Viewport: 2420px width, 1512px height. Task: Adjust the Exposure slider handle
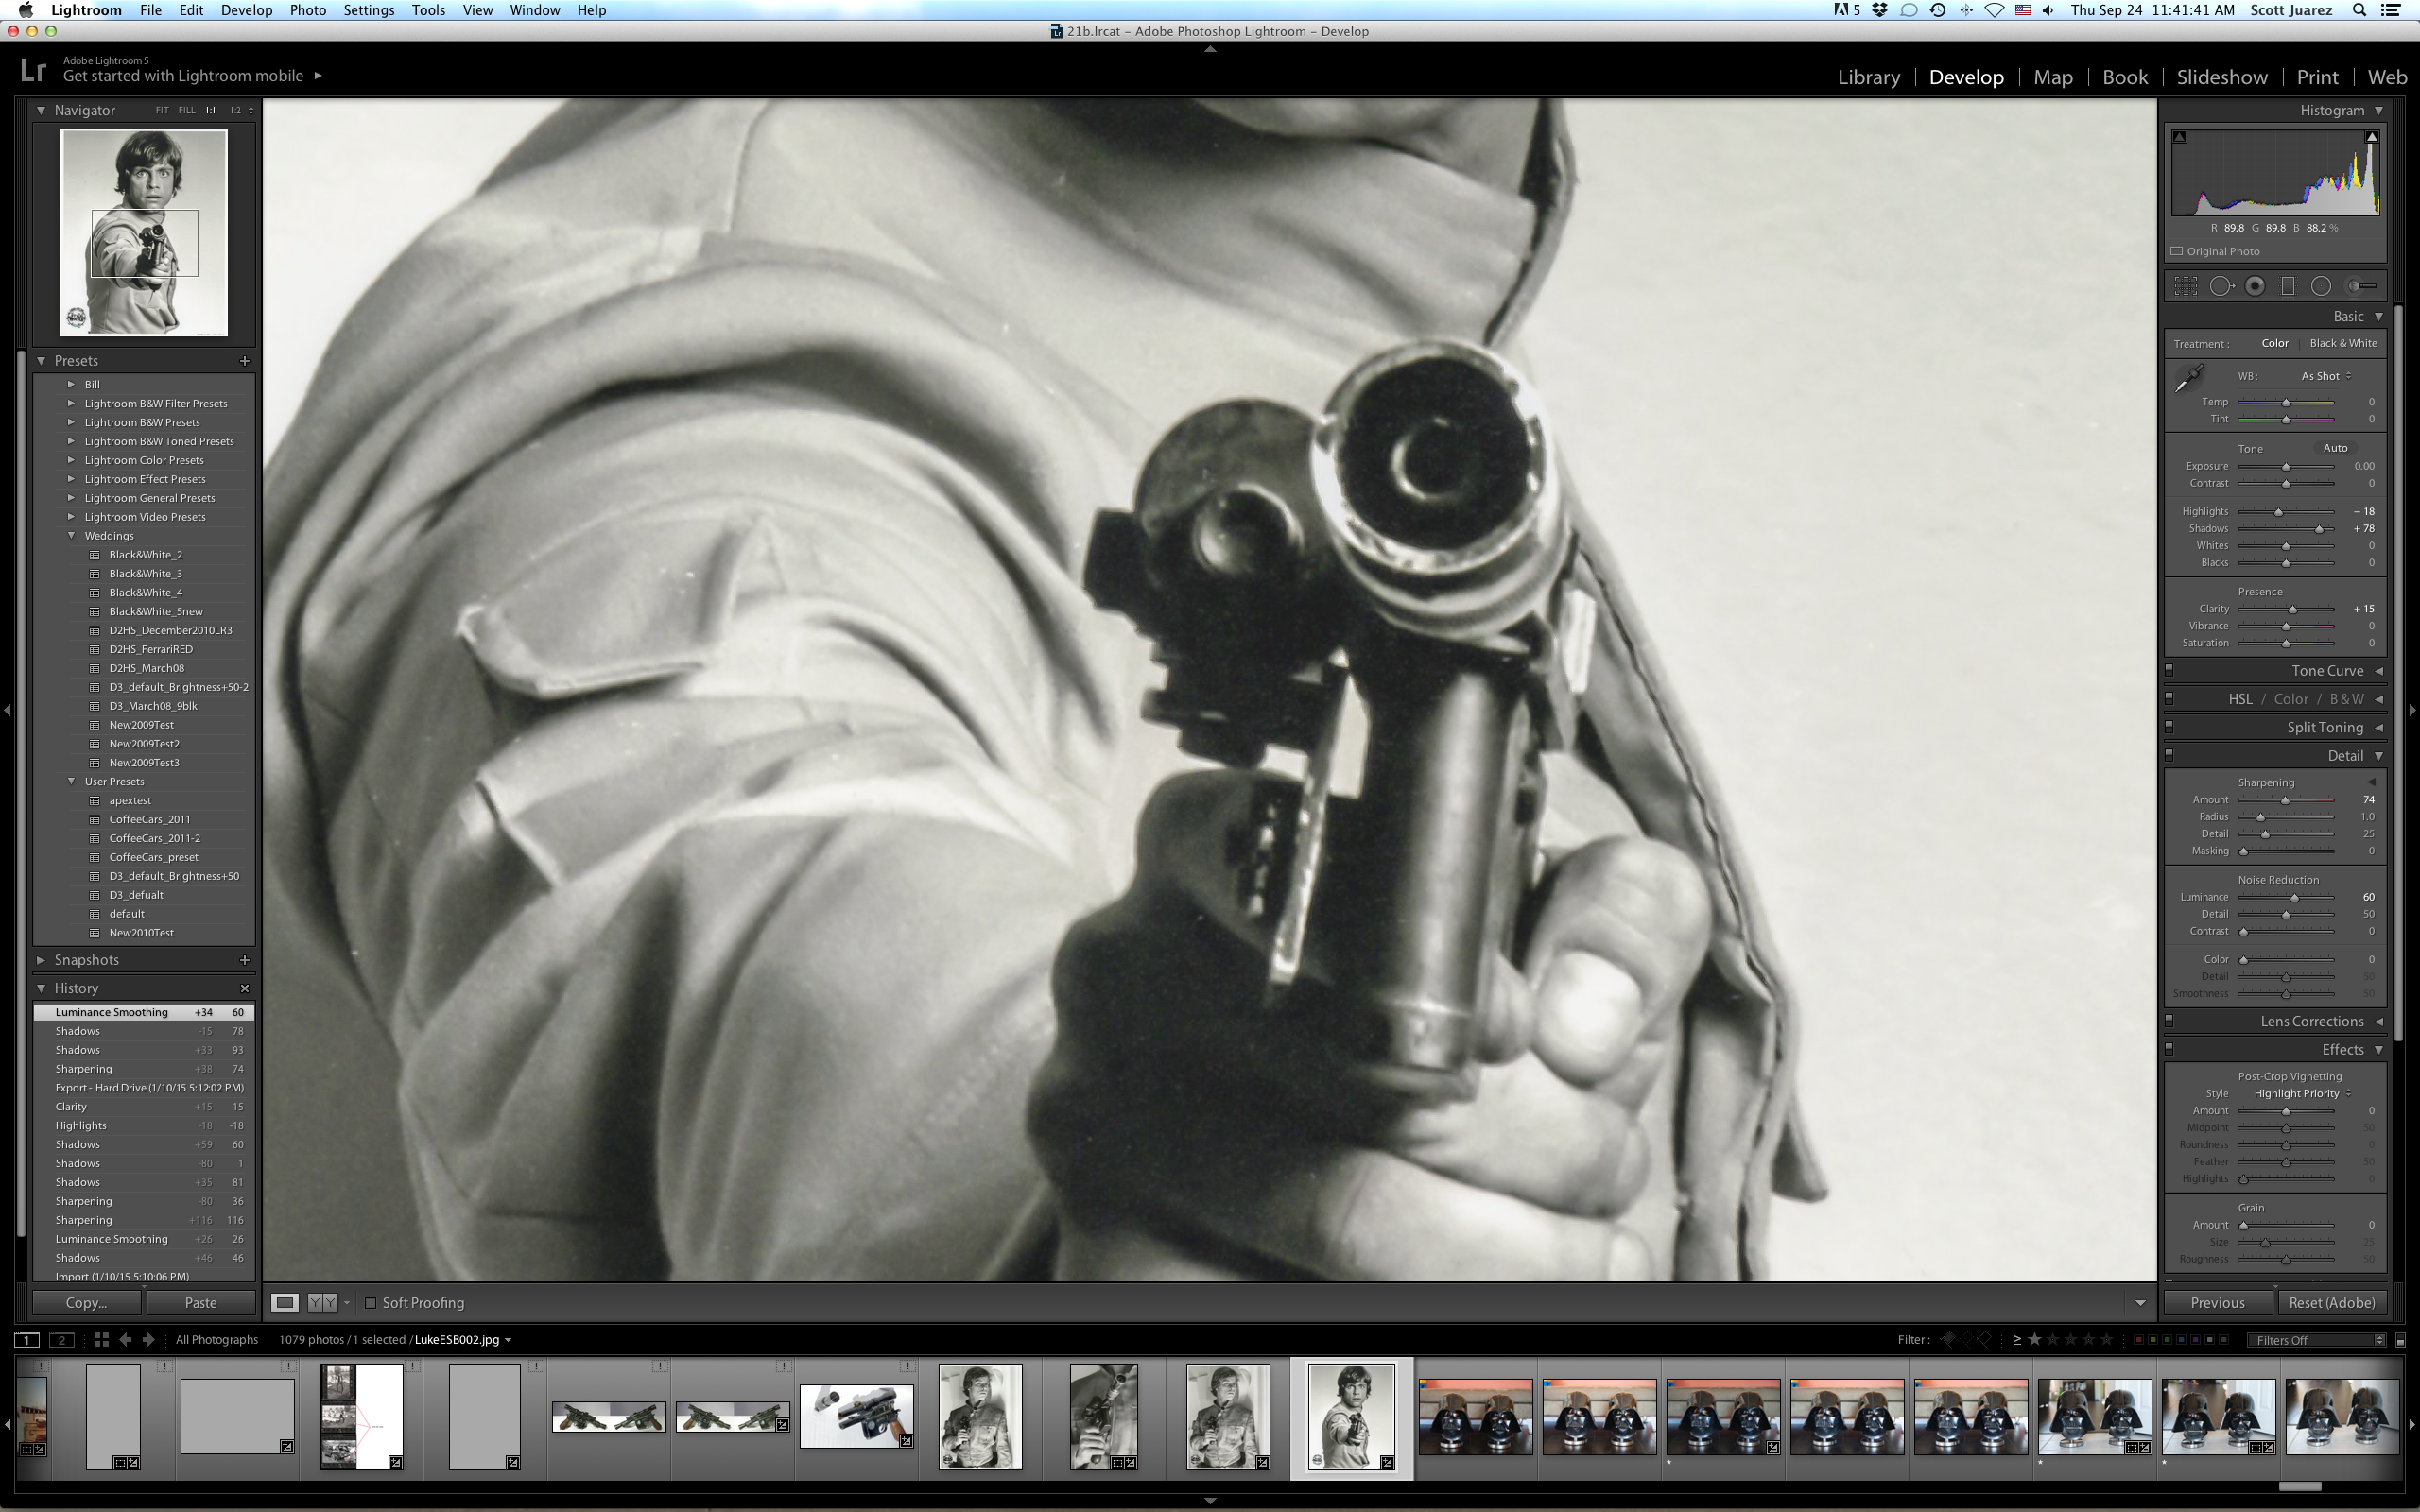pyautogui.click(x=2286, y=467)
